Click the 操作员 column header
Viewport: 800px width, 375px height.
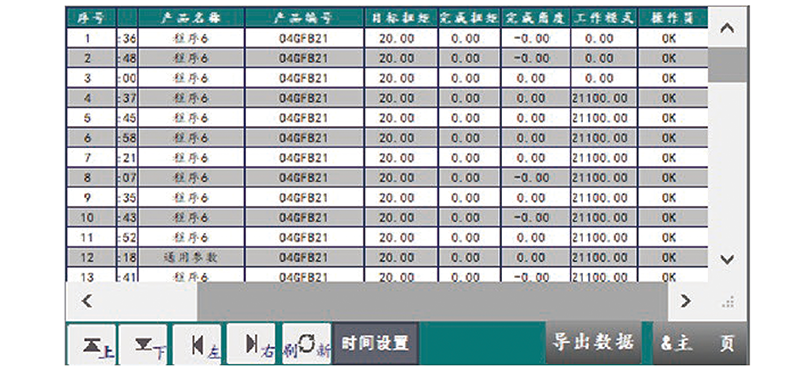[672, 18]
